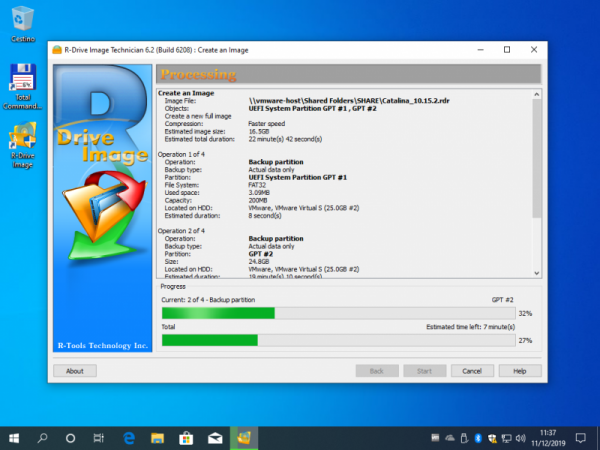Screen dimensions: 600x450
Task: Maximize the R-Drive Image window
Action: click(x=507, y=50)
